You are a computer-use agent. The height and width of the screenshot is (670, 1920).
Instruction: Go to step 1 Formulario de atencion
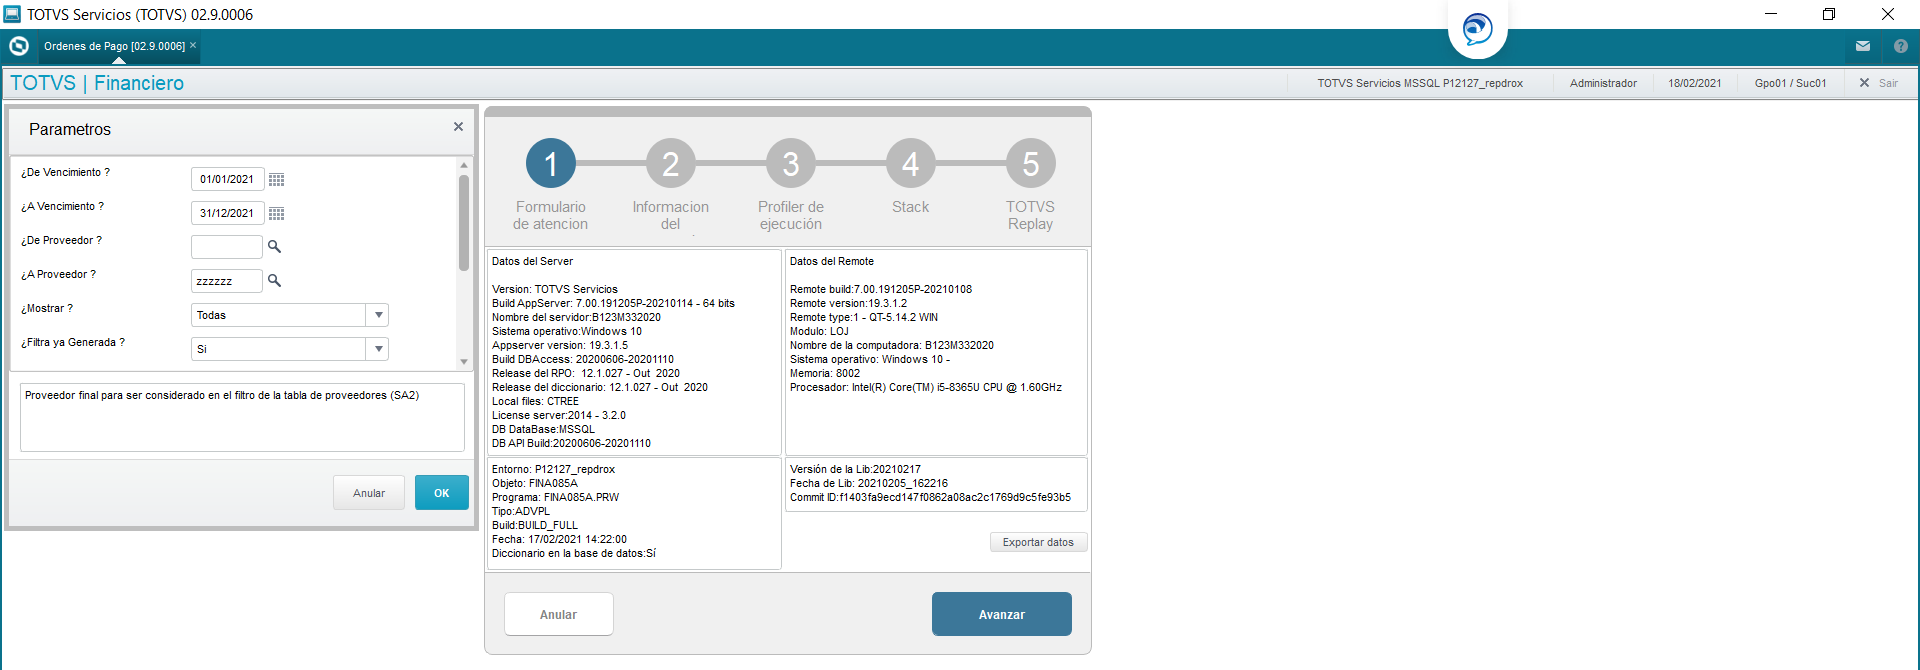pyautogui.click(x=551, y=163)
